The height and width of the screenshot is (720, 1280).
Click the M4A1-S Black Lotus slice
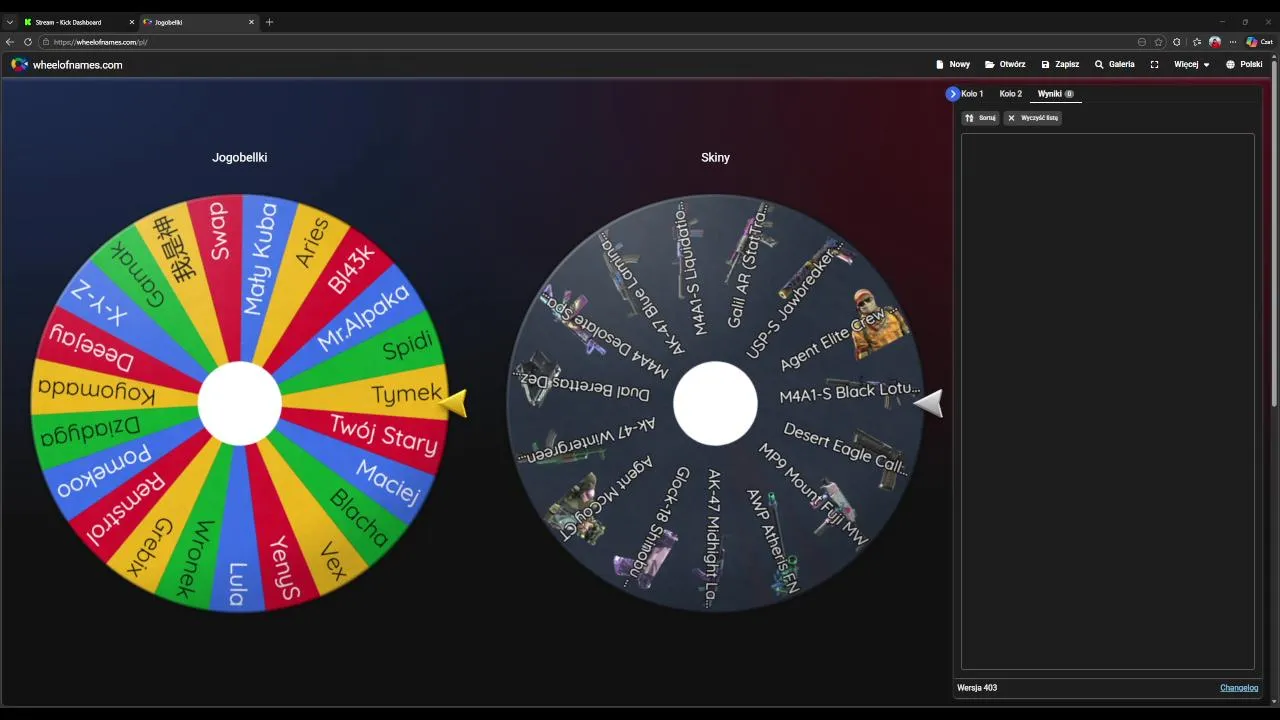click(x=850, y=392)
